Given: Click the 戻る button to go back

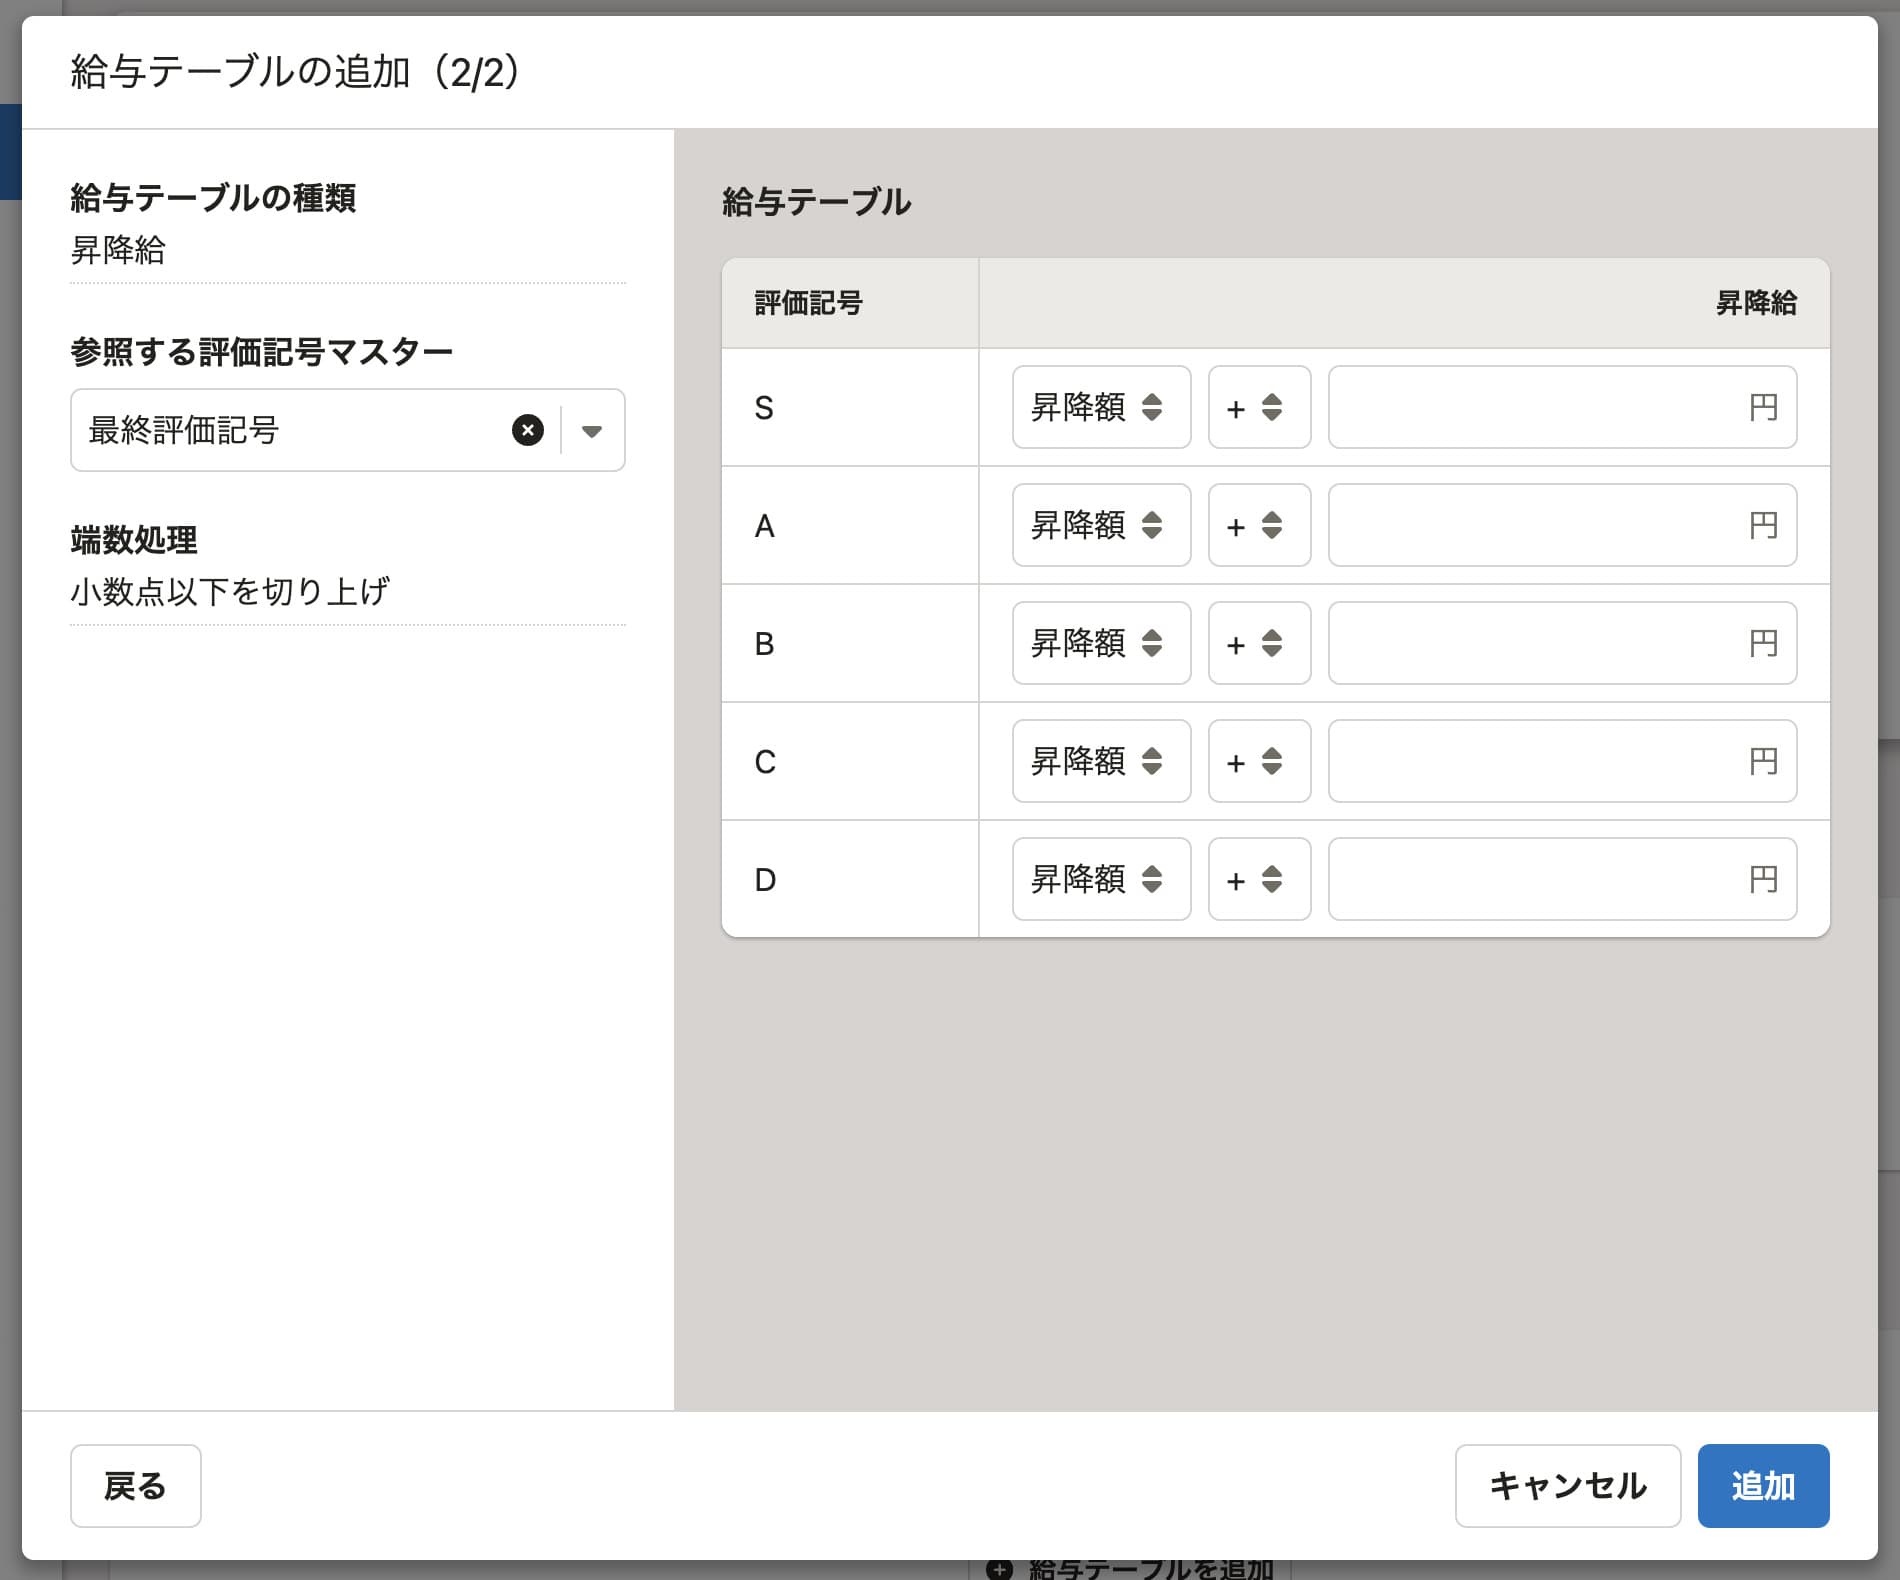Looking at the screenshot, I should tap(135, 1486).
